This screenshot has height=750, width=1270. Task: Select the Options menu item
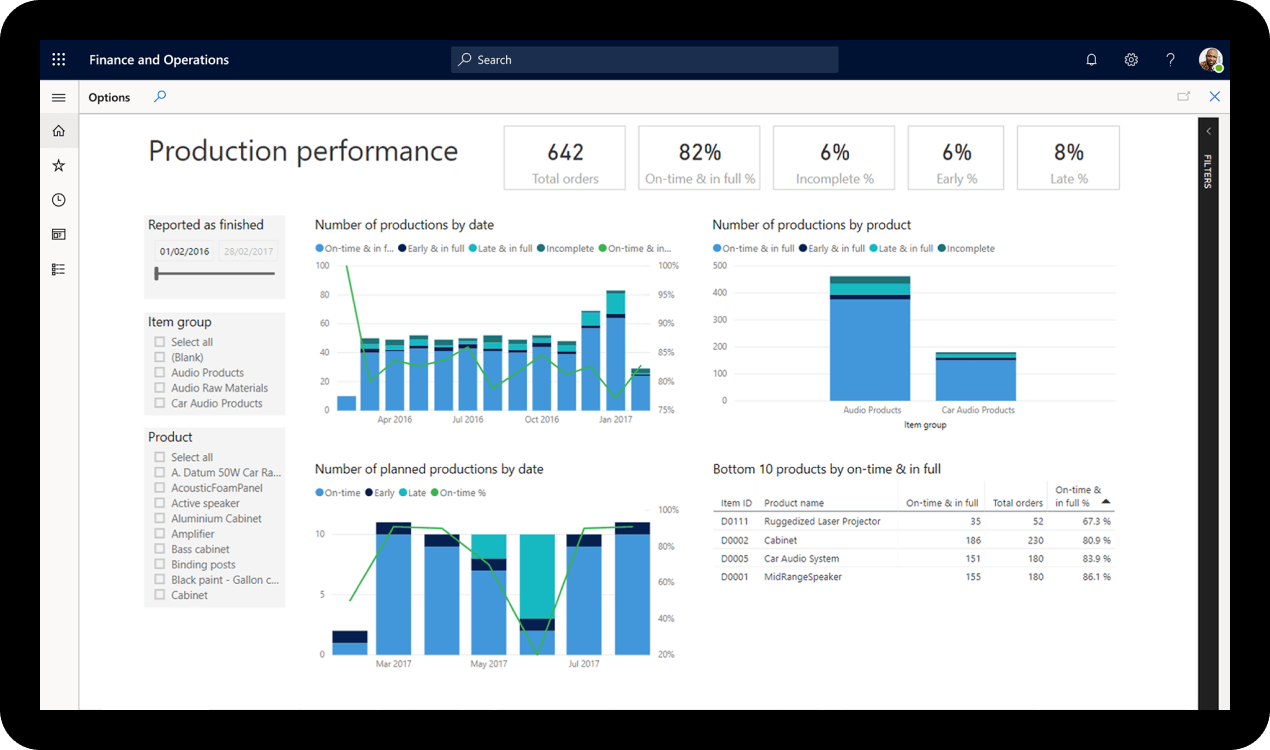[109, 97]
